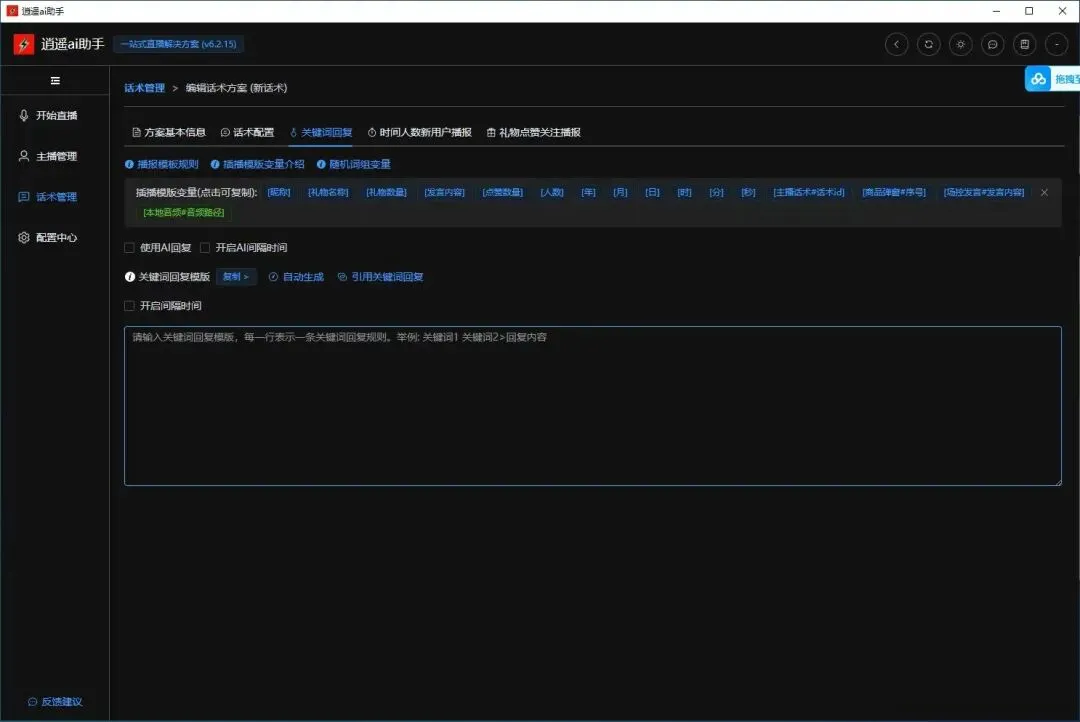This screenshot has height=722, width=1080.
Task: Copy the green [本地音频#音频路径] tag
Action: (184, 212)
